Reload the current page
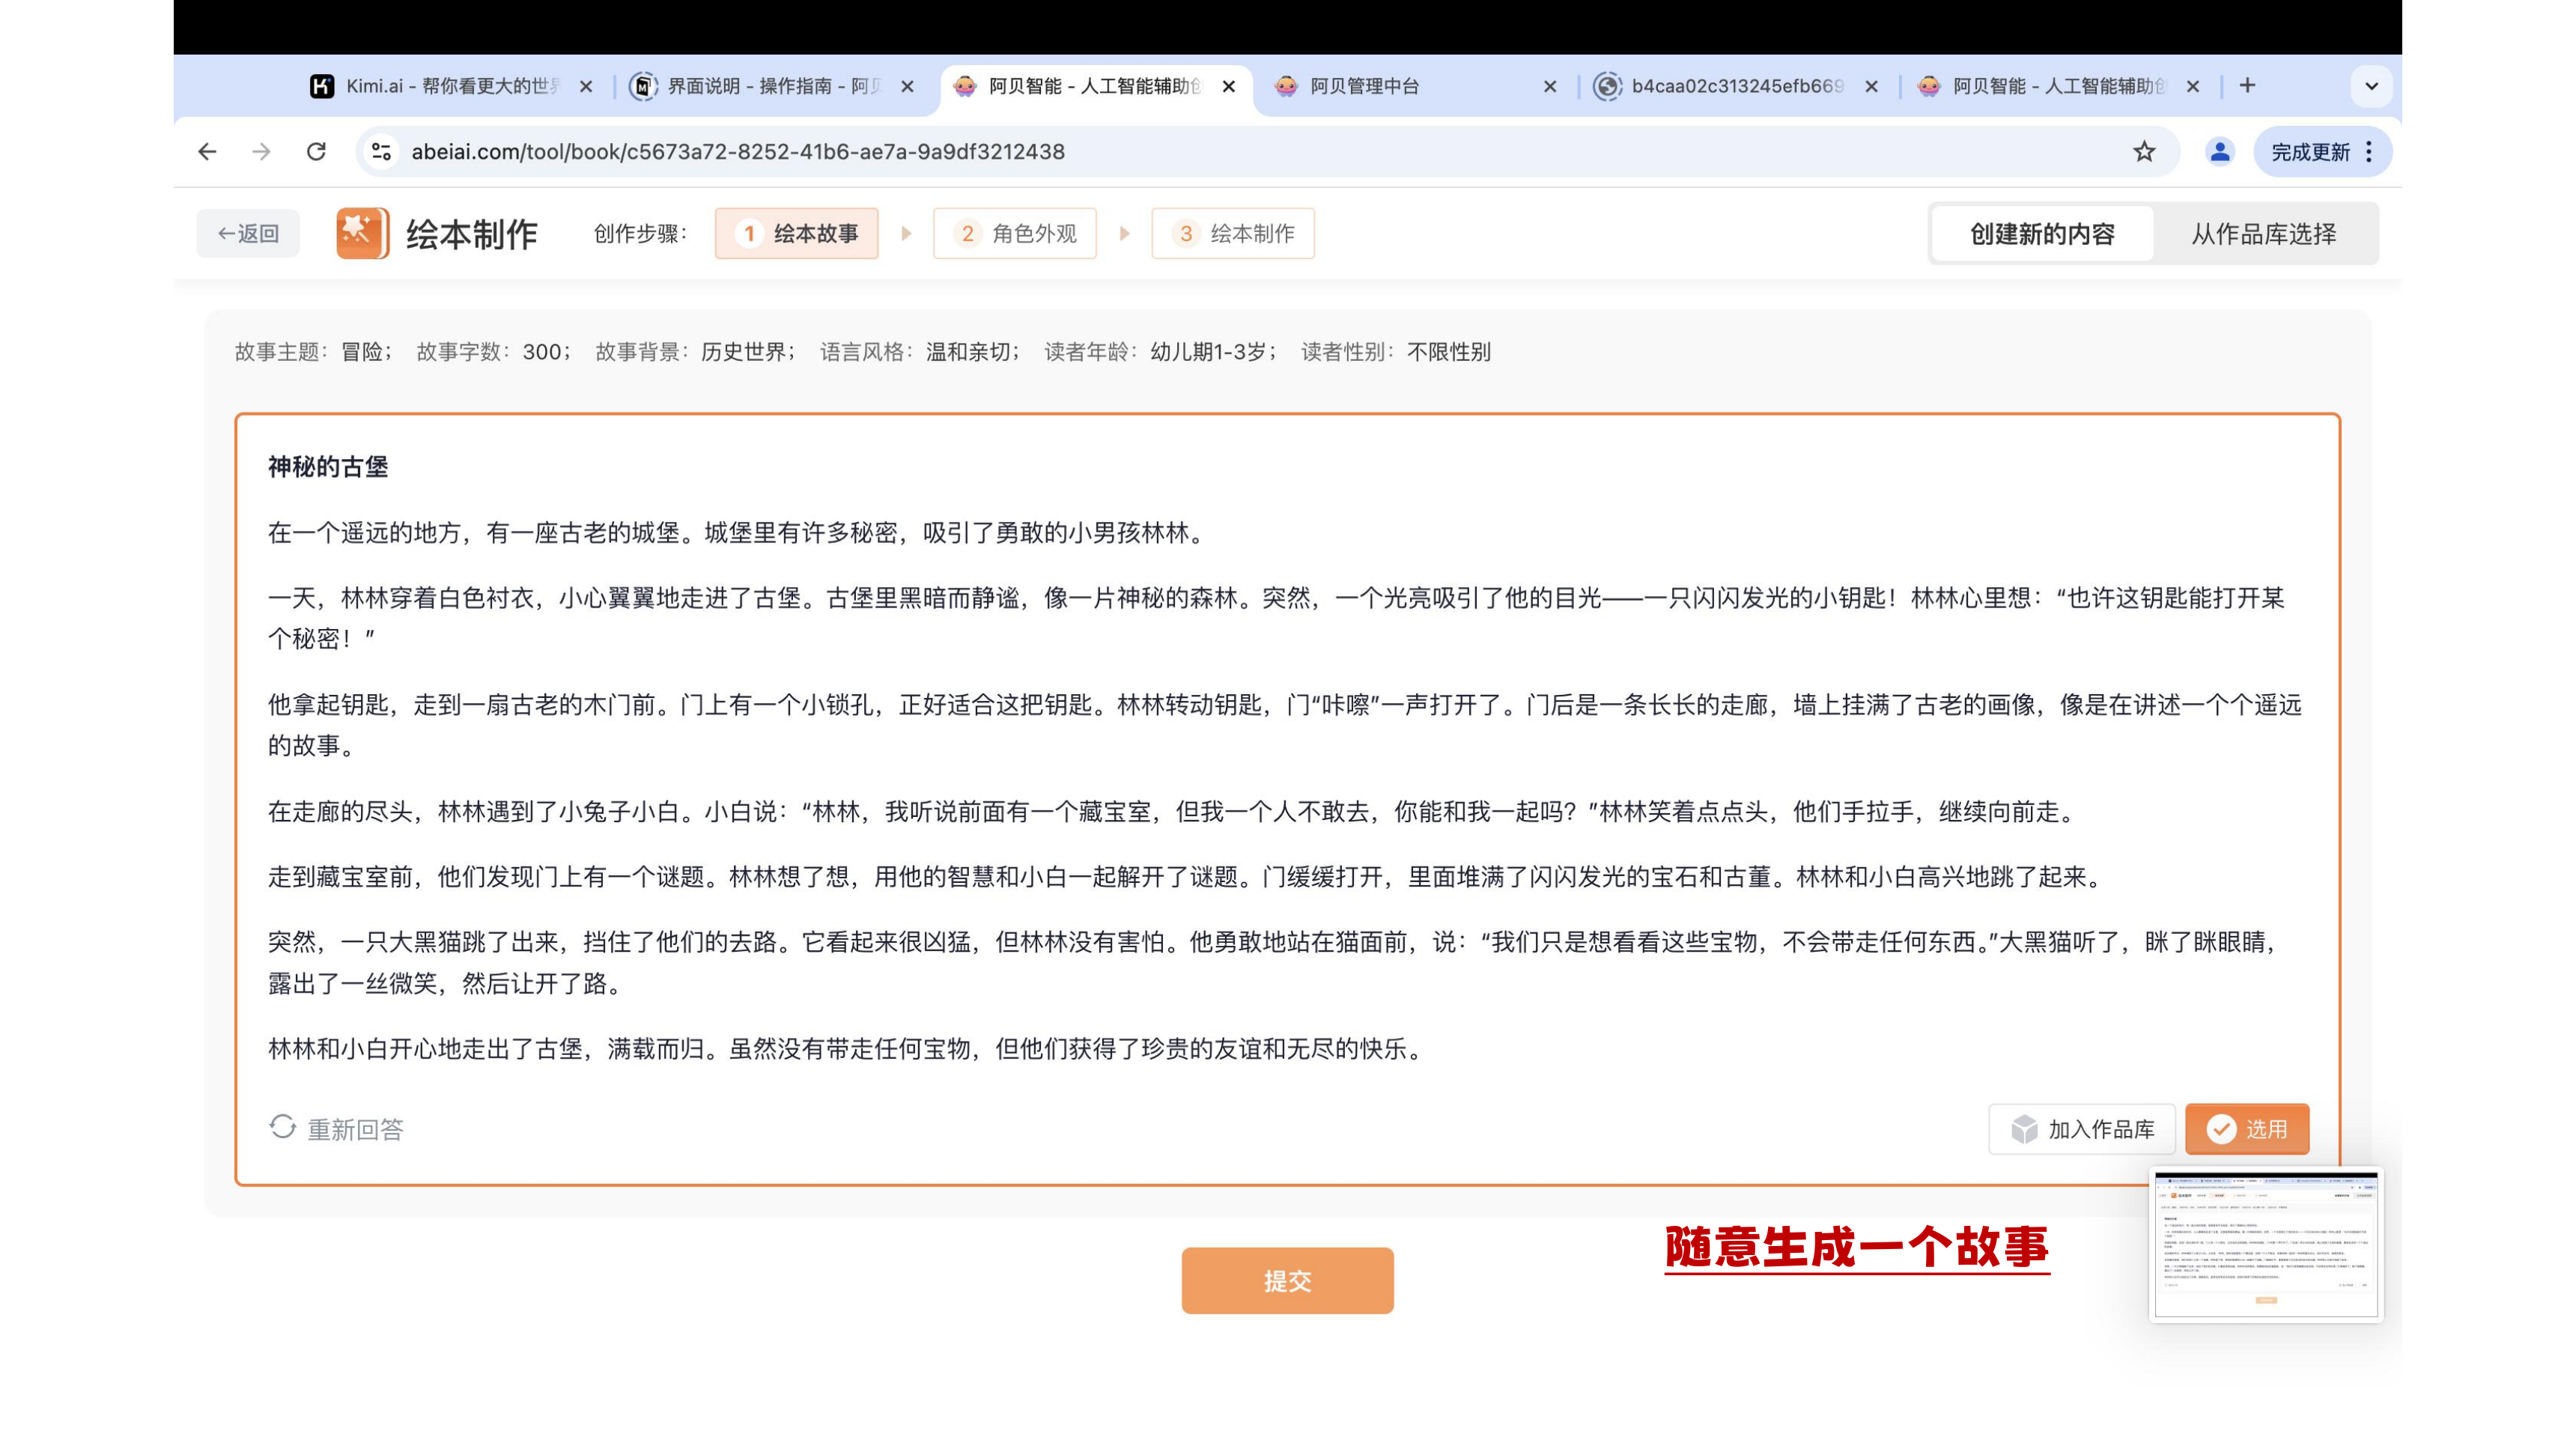This screenshot has height=1449, width=2576. tap(316, 152)
